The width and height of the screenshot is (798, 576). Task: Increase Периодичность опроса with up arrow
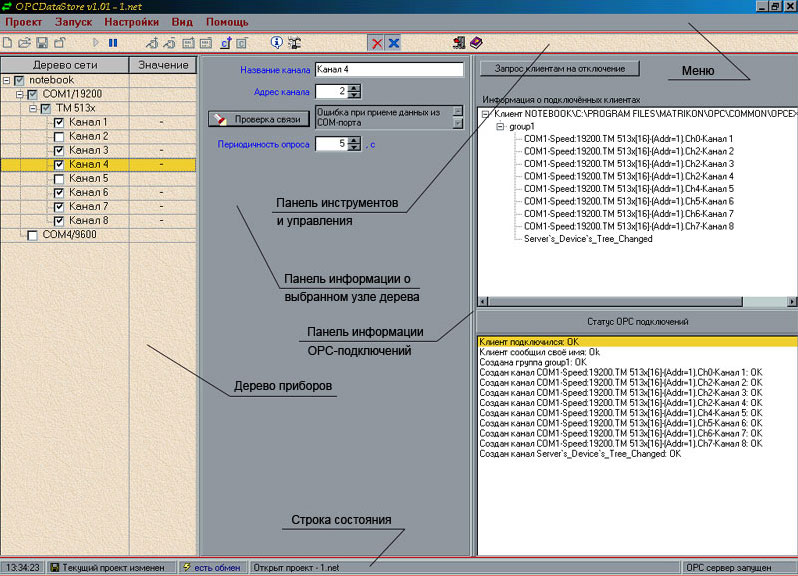pos(354,140)
